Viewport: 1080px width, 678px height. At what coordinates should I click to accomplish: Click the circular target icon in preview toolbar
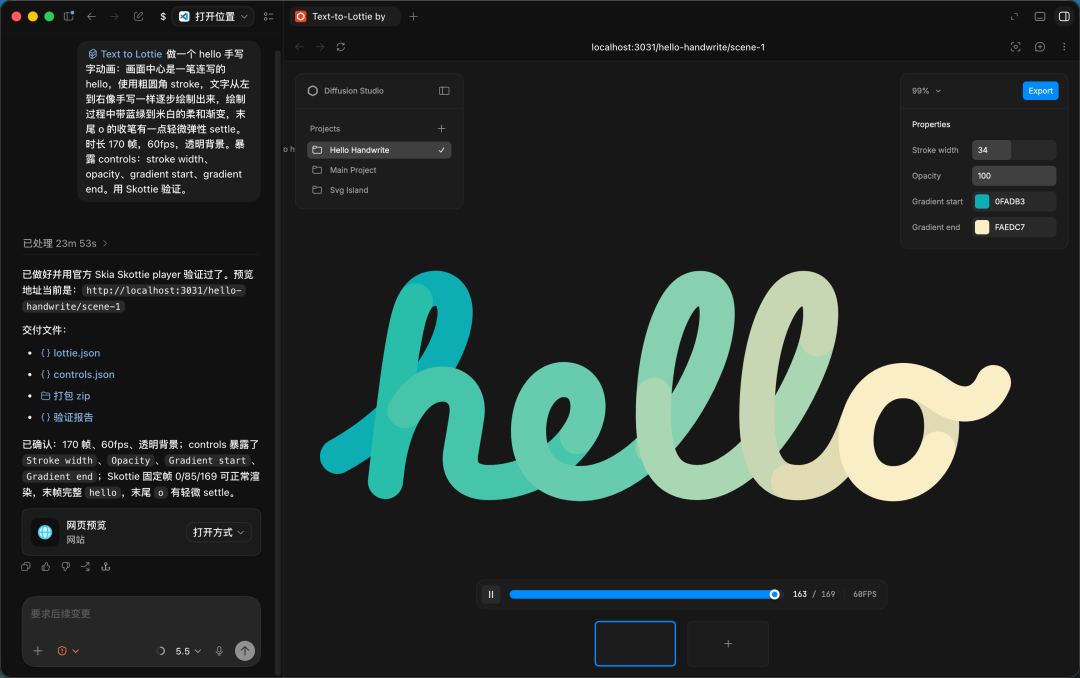[1040, 47]
